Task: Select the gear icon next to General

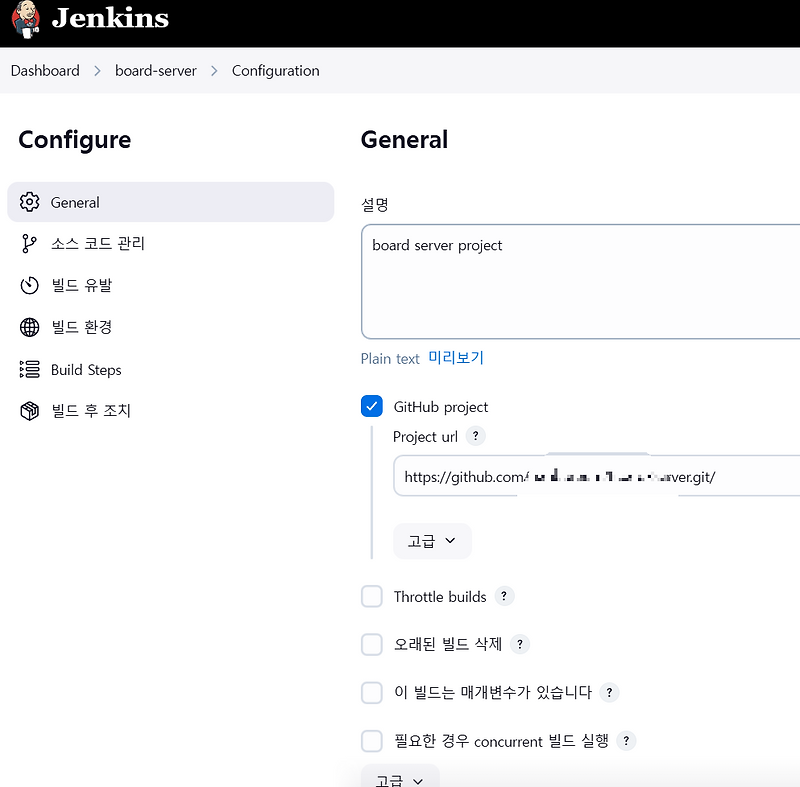Action: (x=31, y=201)
